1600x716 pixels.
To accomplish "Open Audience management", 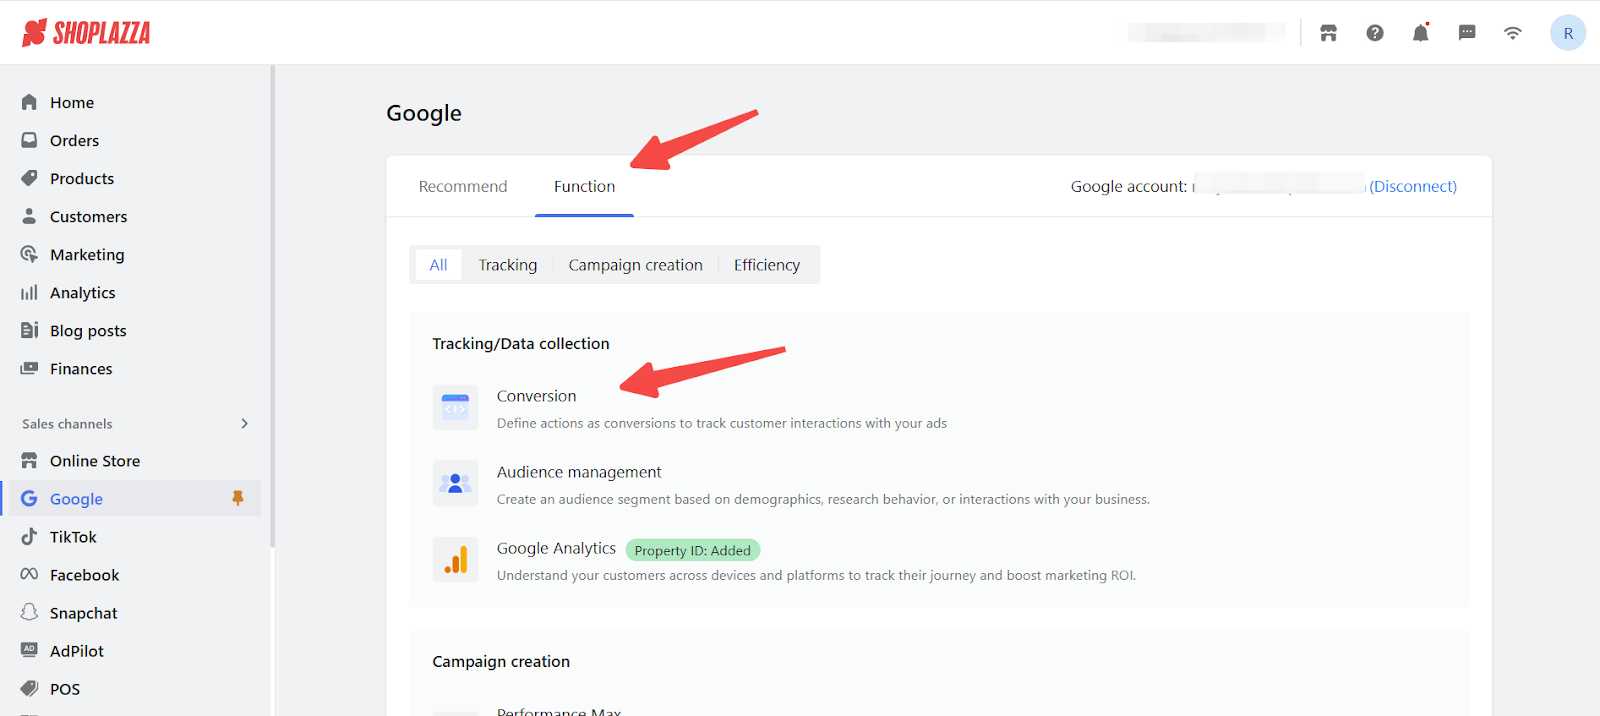I will [579, 472].
